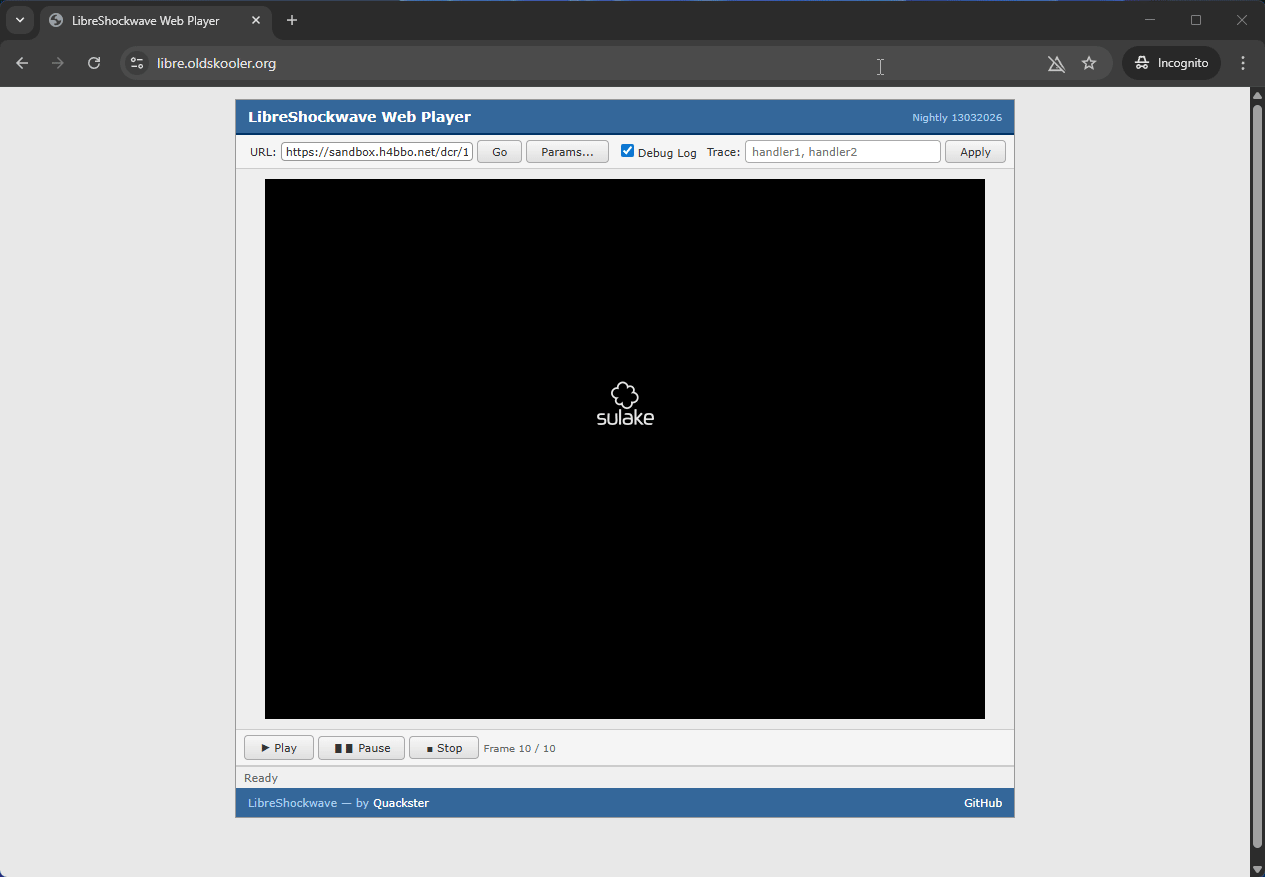Open a new tab with the plus icon

292,20
